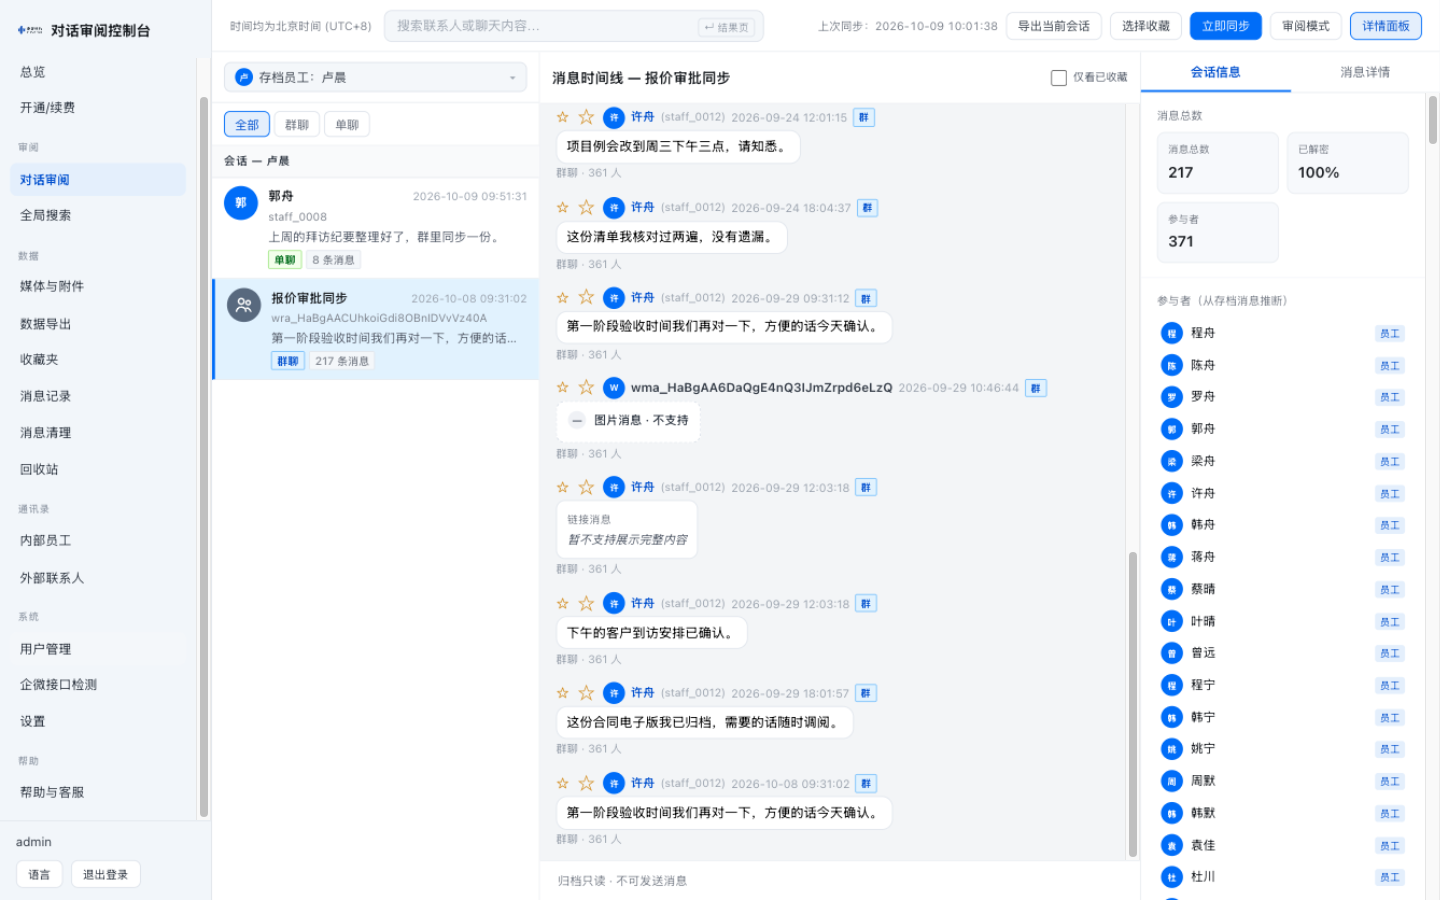
Task: Open 企微接口检测 in the sidebar
Action: pyautogui.click(x=98, y=684)
